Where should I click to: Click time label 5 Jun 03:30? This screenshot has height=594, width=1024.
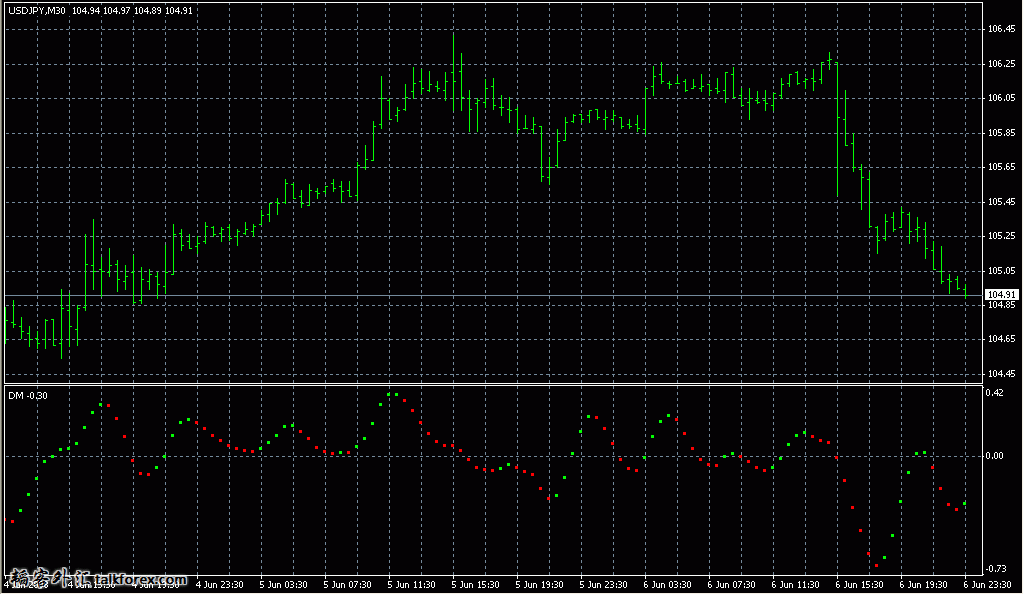pyautogui.click(x=283, y=585)
